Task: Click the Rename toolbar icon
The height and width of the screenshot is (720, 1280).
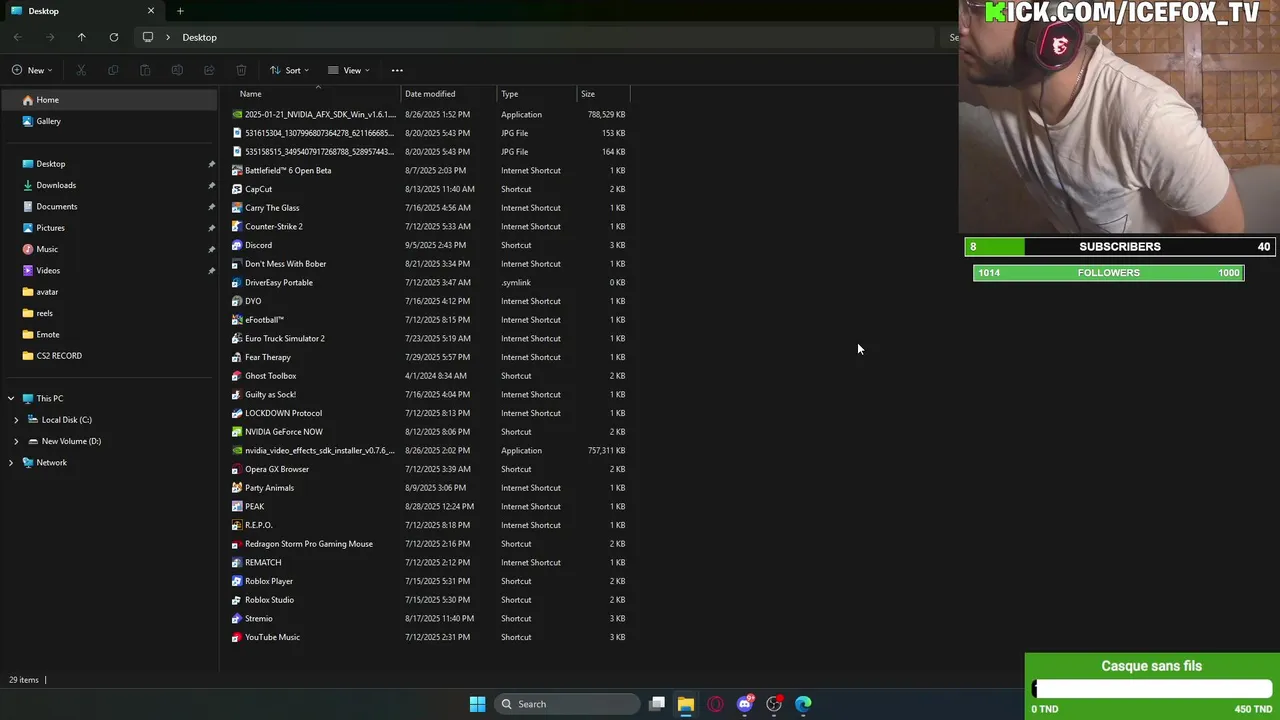Action: 177,70
